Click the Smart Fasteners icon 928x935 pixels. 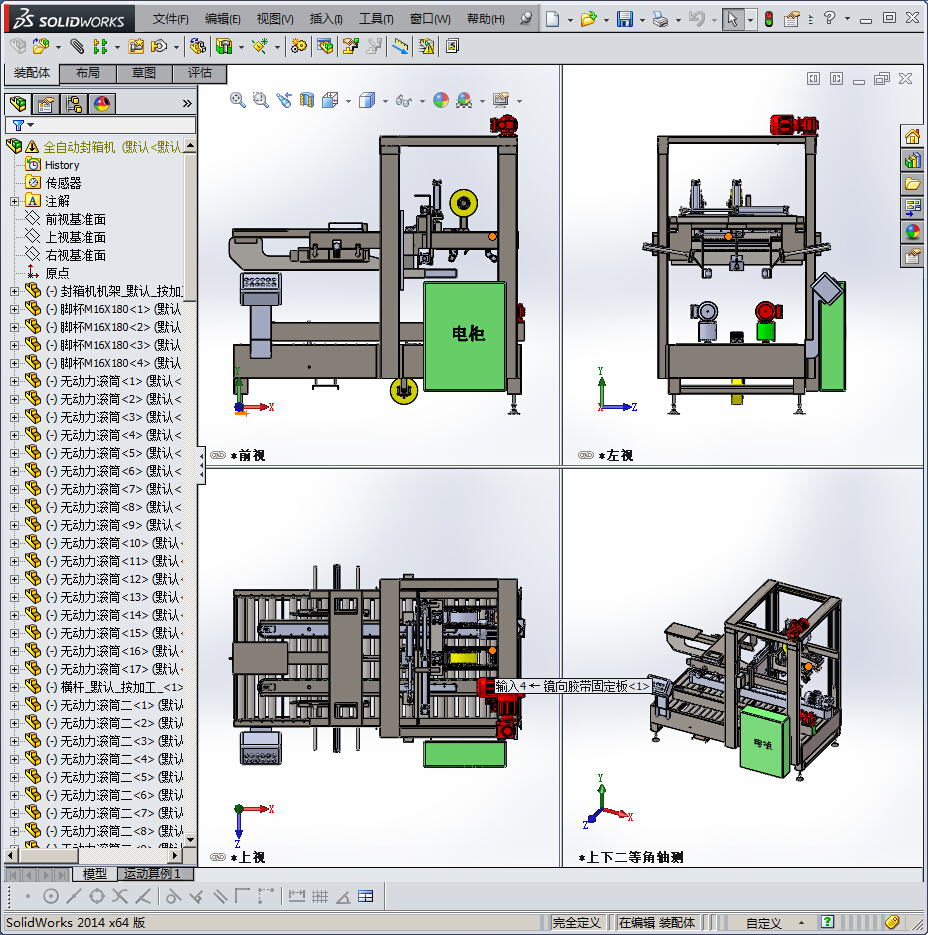pos(137,46)
